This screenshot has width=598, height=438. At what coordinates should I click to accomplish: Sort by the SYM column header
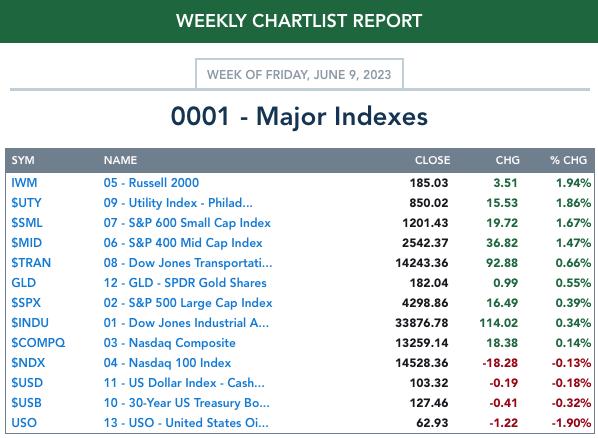(23, 160)
